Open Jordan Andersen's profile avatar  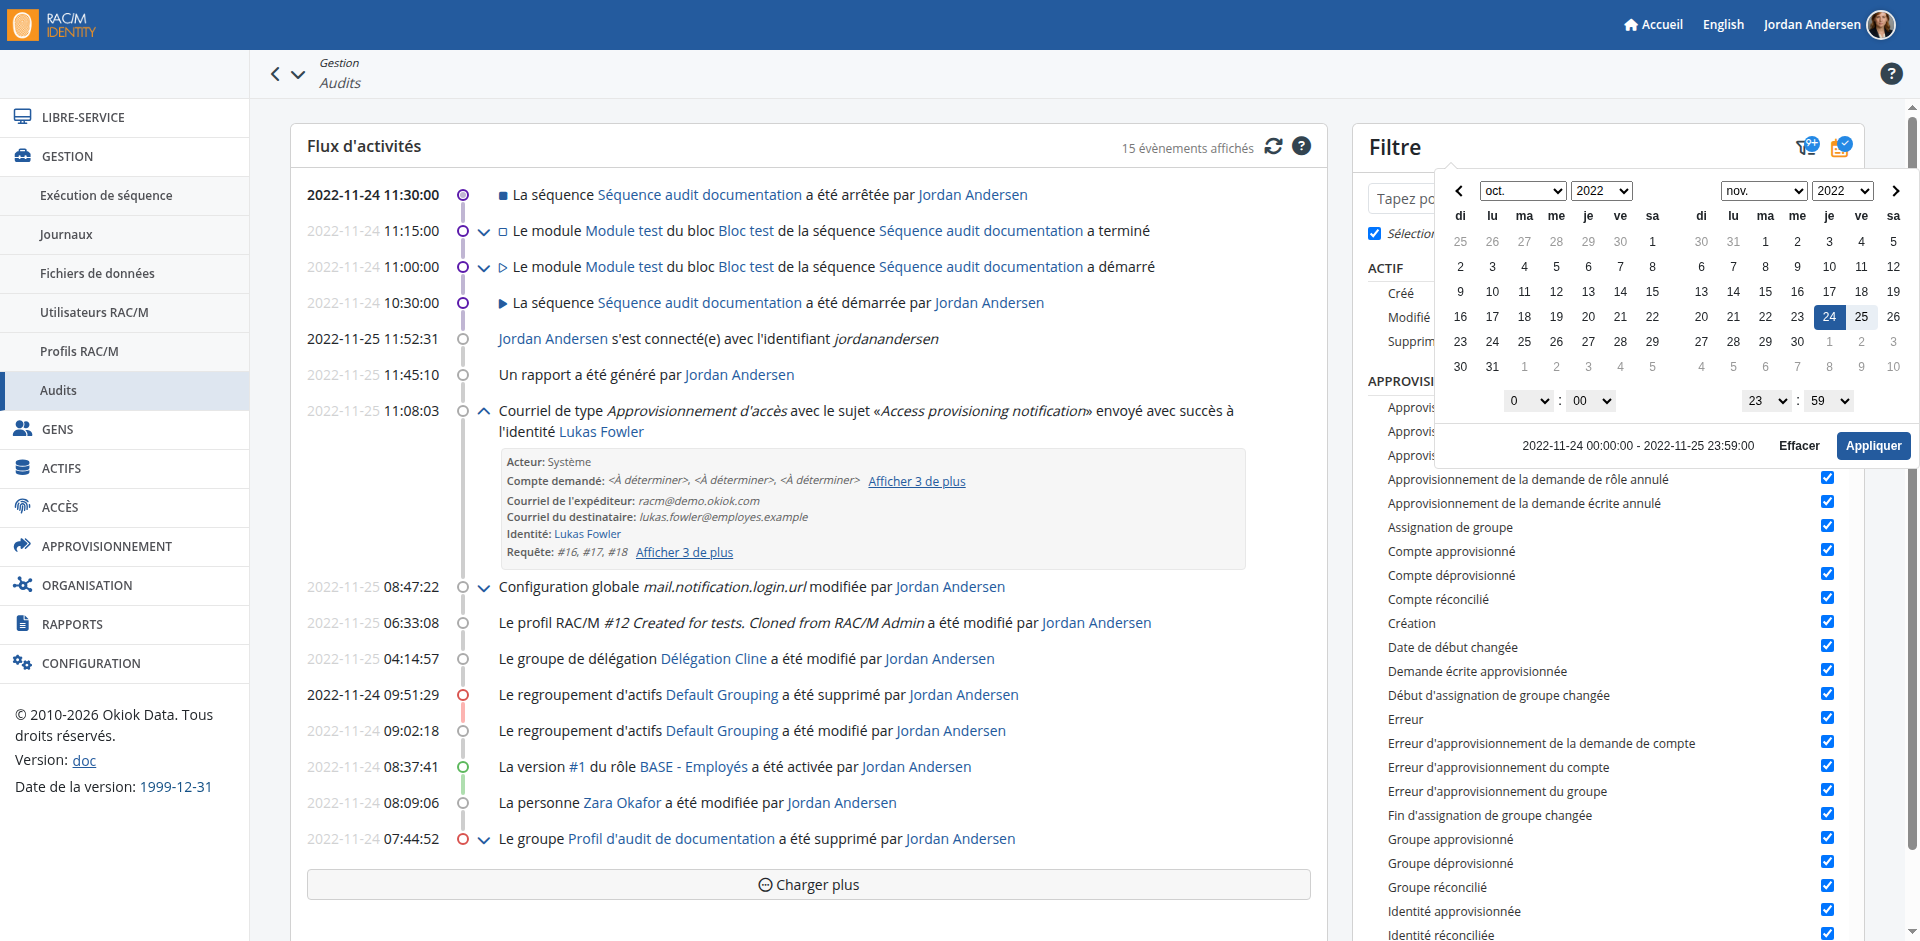coord(1881,25)
